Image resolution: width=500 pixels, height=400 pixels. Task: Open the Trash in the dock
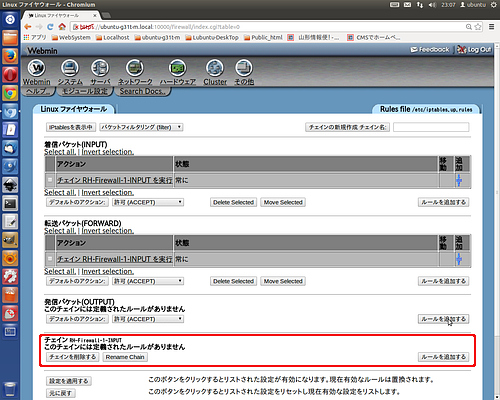tap(10, 389)
